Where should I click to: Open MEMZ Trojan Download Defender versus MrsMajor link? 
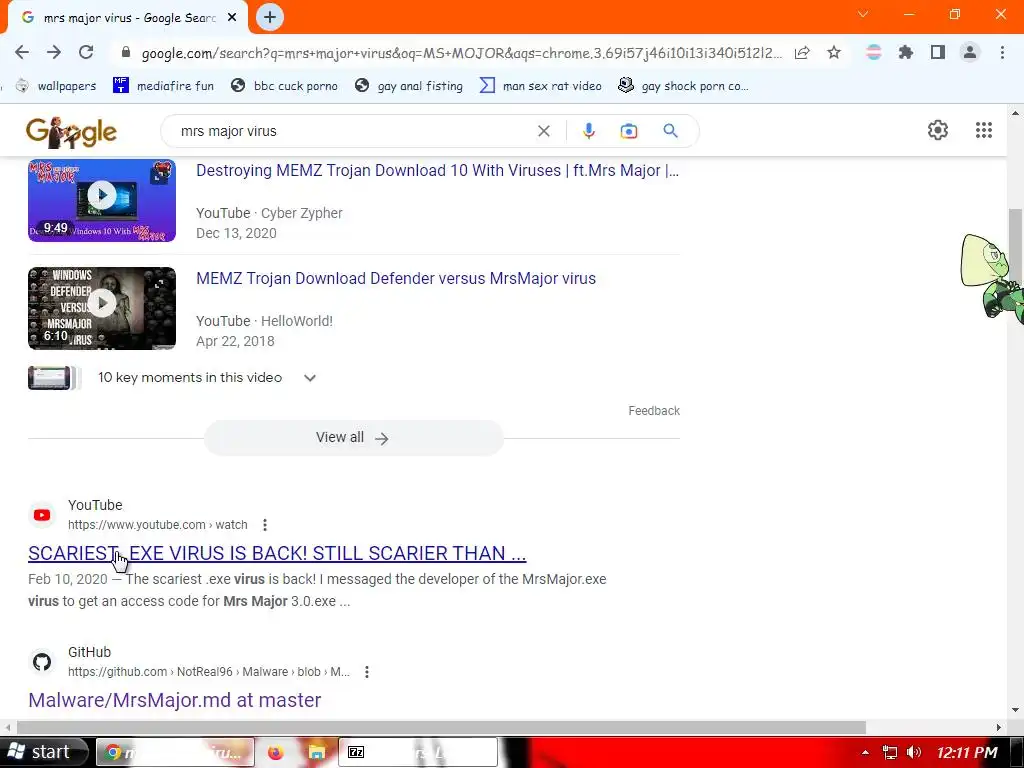396,278
